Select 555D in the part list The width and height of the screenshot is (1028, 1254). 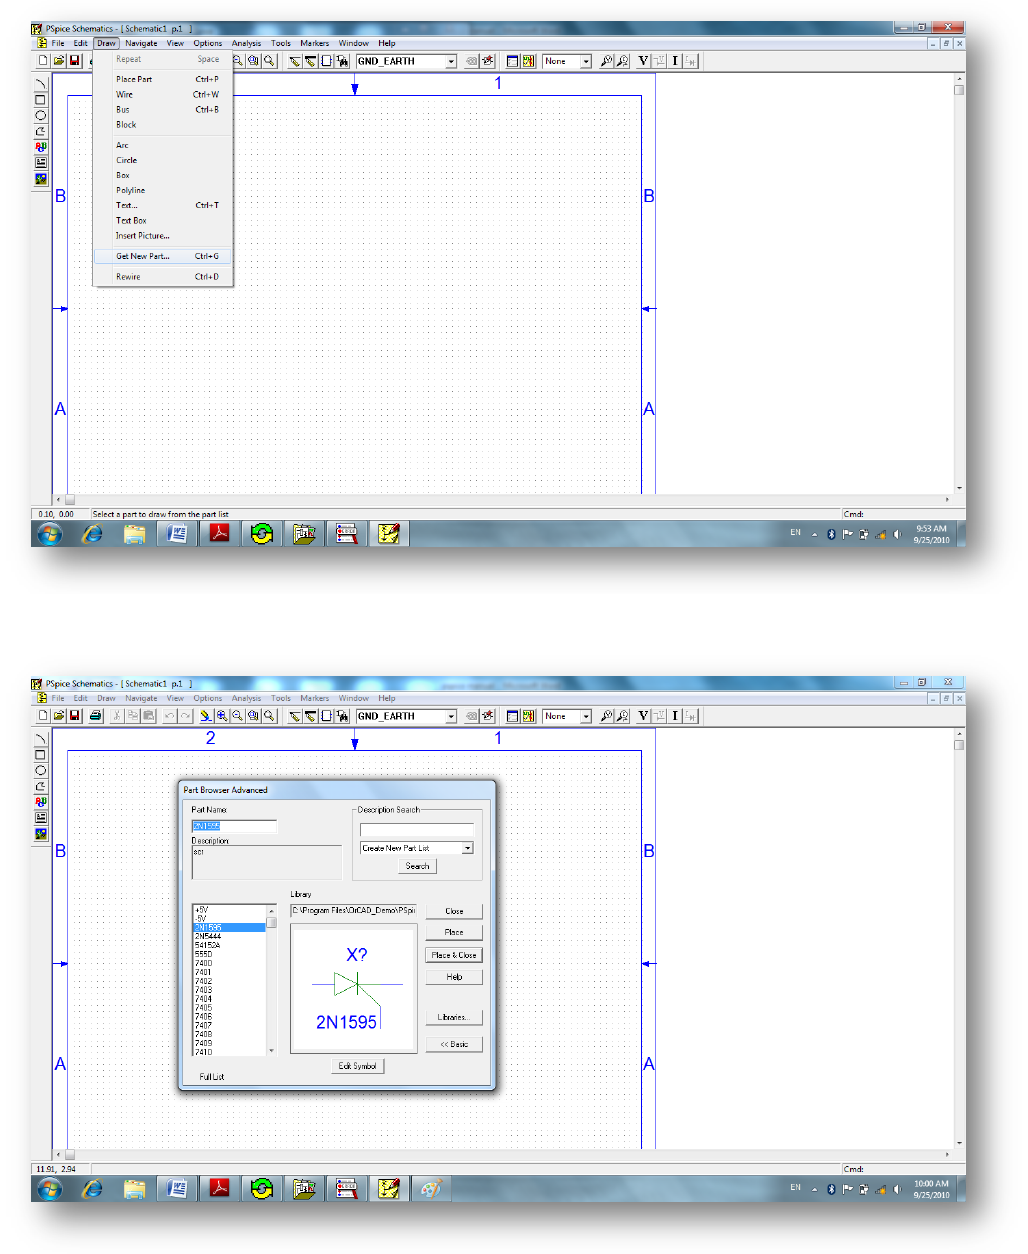click(x=229, y=954)
